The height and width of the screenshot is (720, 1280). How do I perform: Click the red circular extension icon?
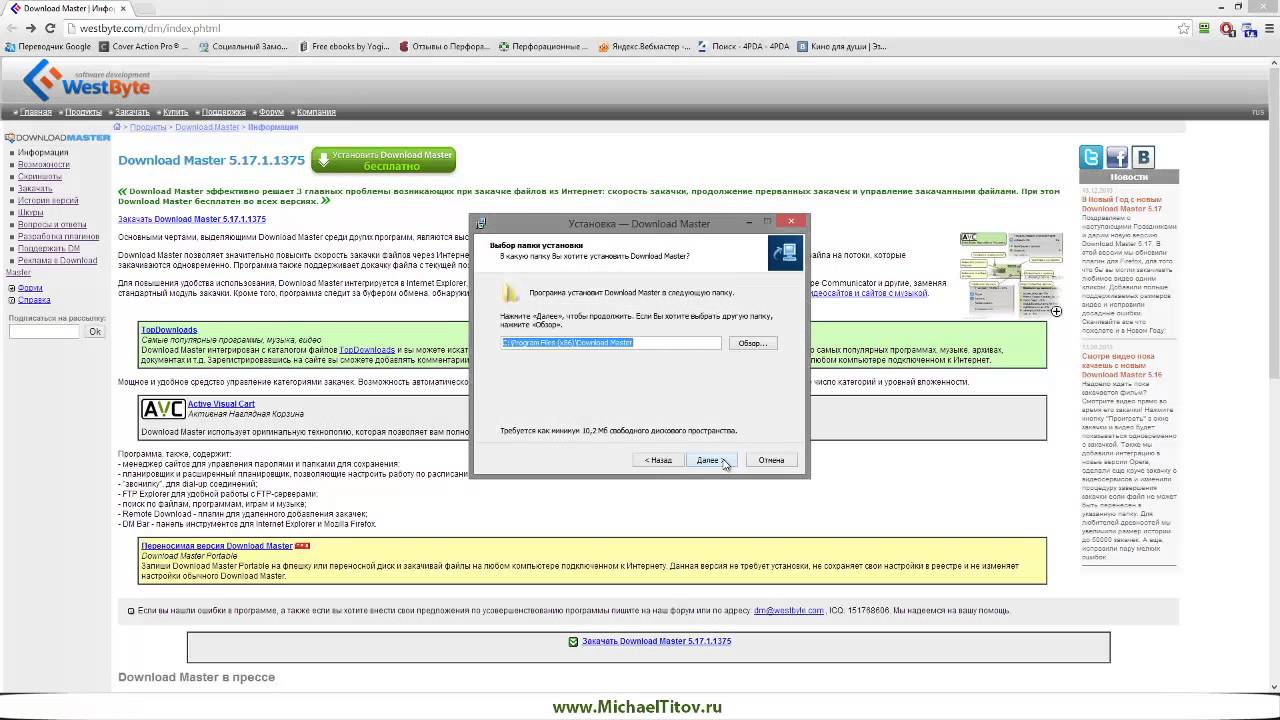(x=1225, y=28)
